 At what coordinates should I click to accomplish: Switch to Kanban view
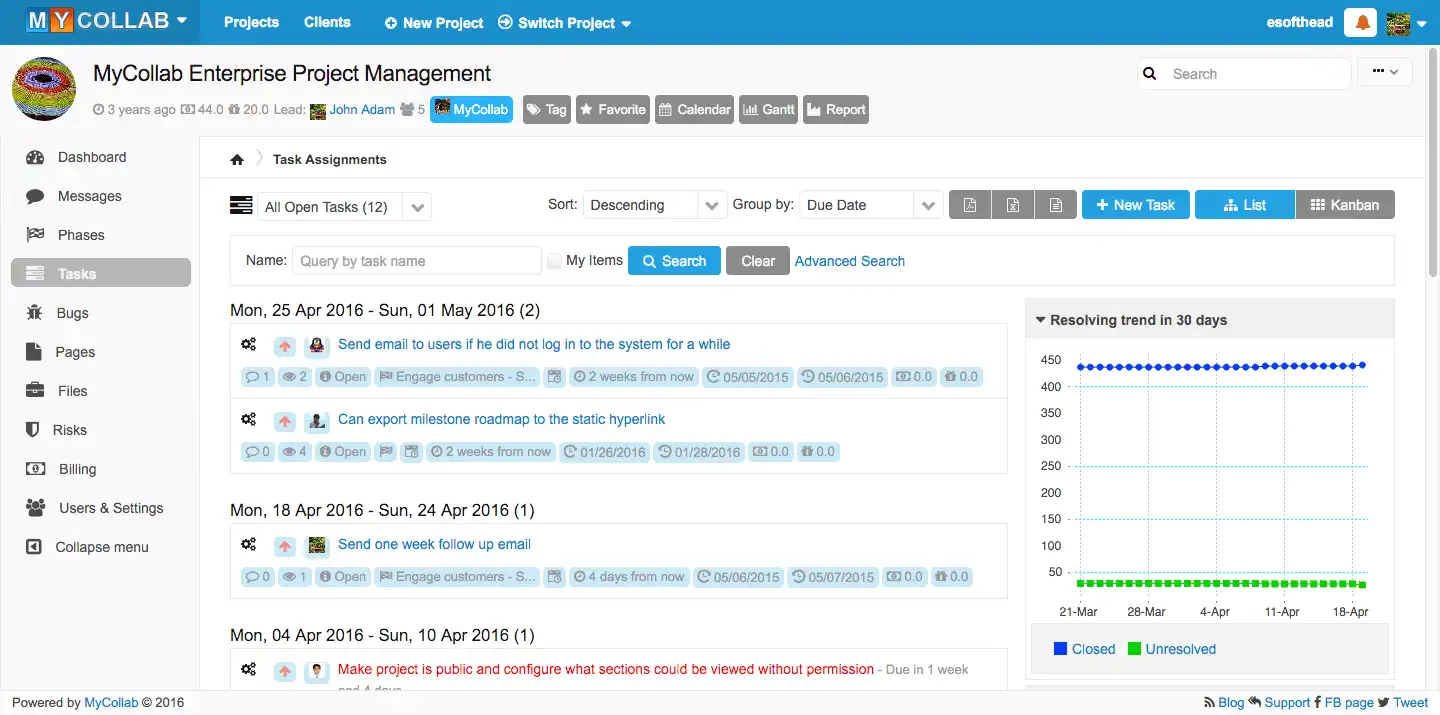click(1345, 205)
